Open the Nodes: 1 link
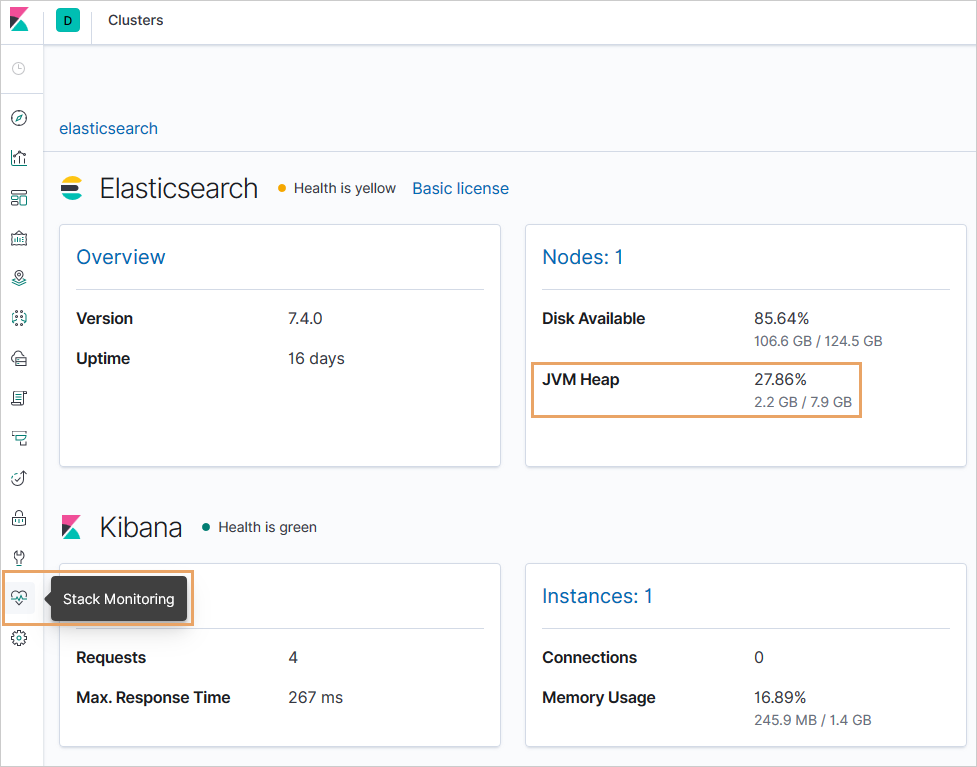Image resolution: width=977 pixels, height=767 pixels. [582, 257]
